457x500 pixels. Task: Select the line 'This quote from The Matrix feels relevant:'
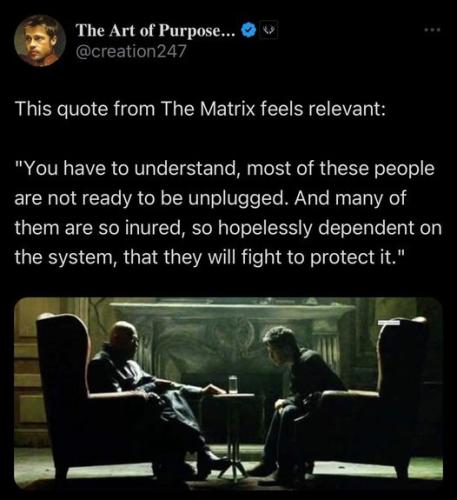[x=200, y=109]
